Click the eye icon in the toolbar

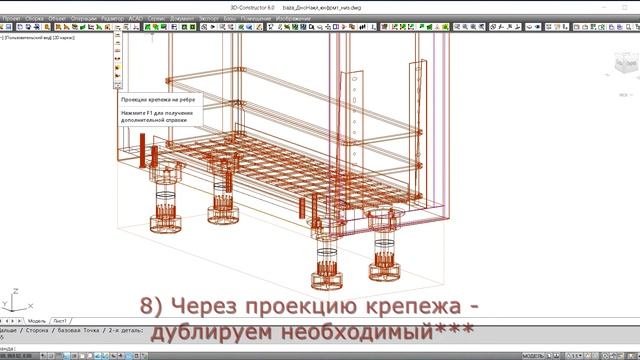tap(538, 27)
